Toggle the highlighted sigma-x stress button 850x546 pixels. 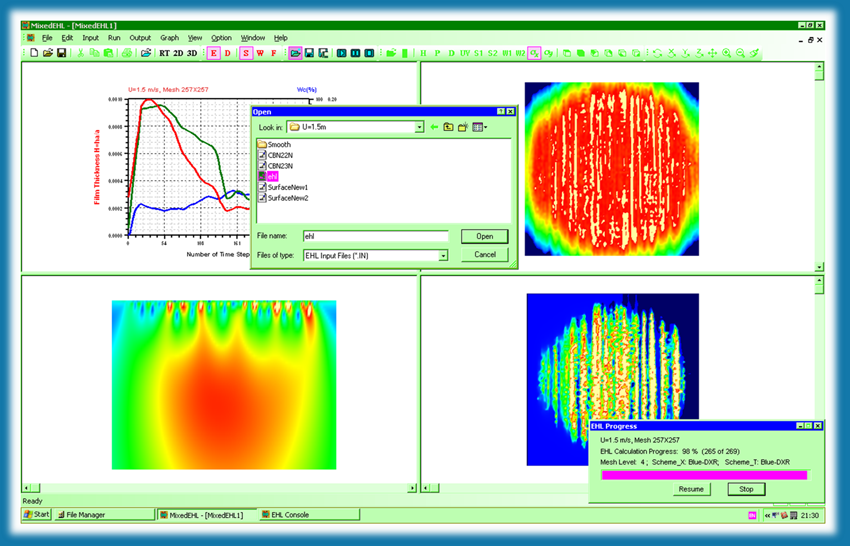pyautogui.click(x=534, y=53)
